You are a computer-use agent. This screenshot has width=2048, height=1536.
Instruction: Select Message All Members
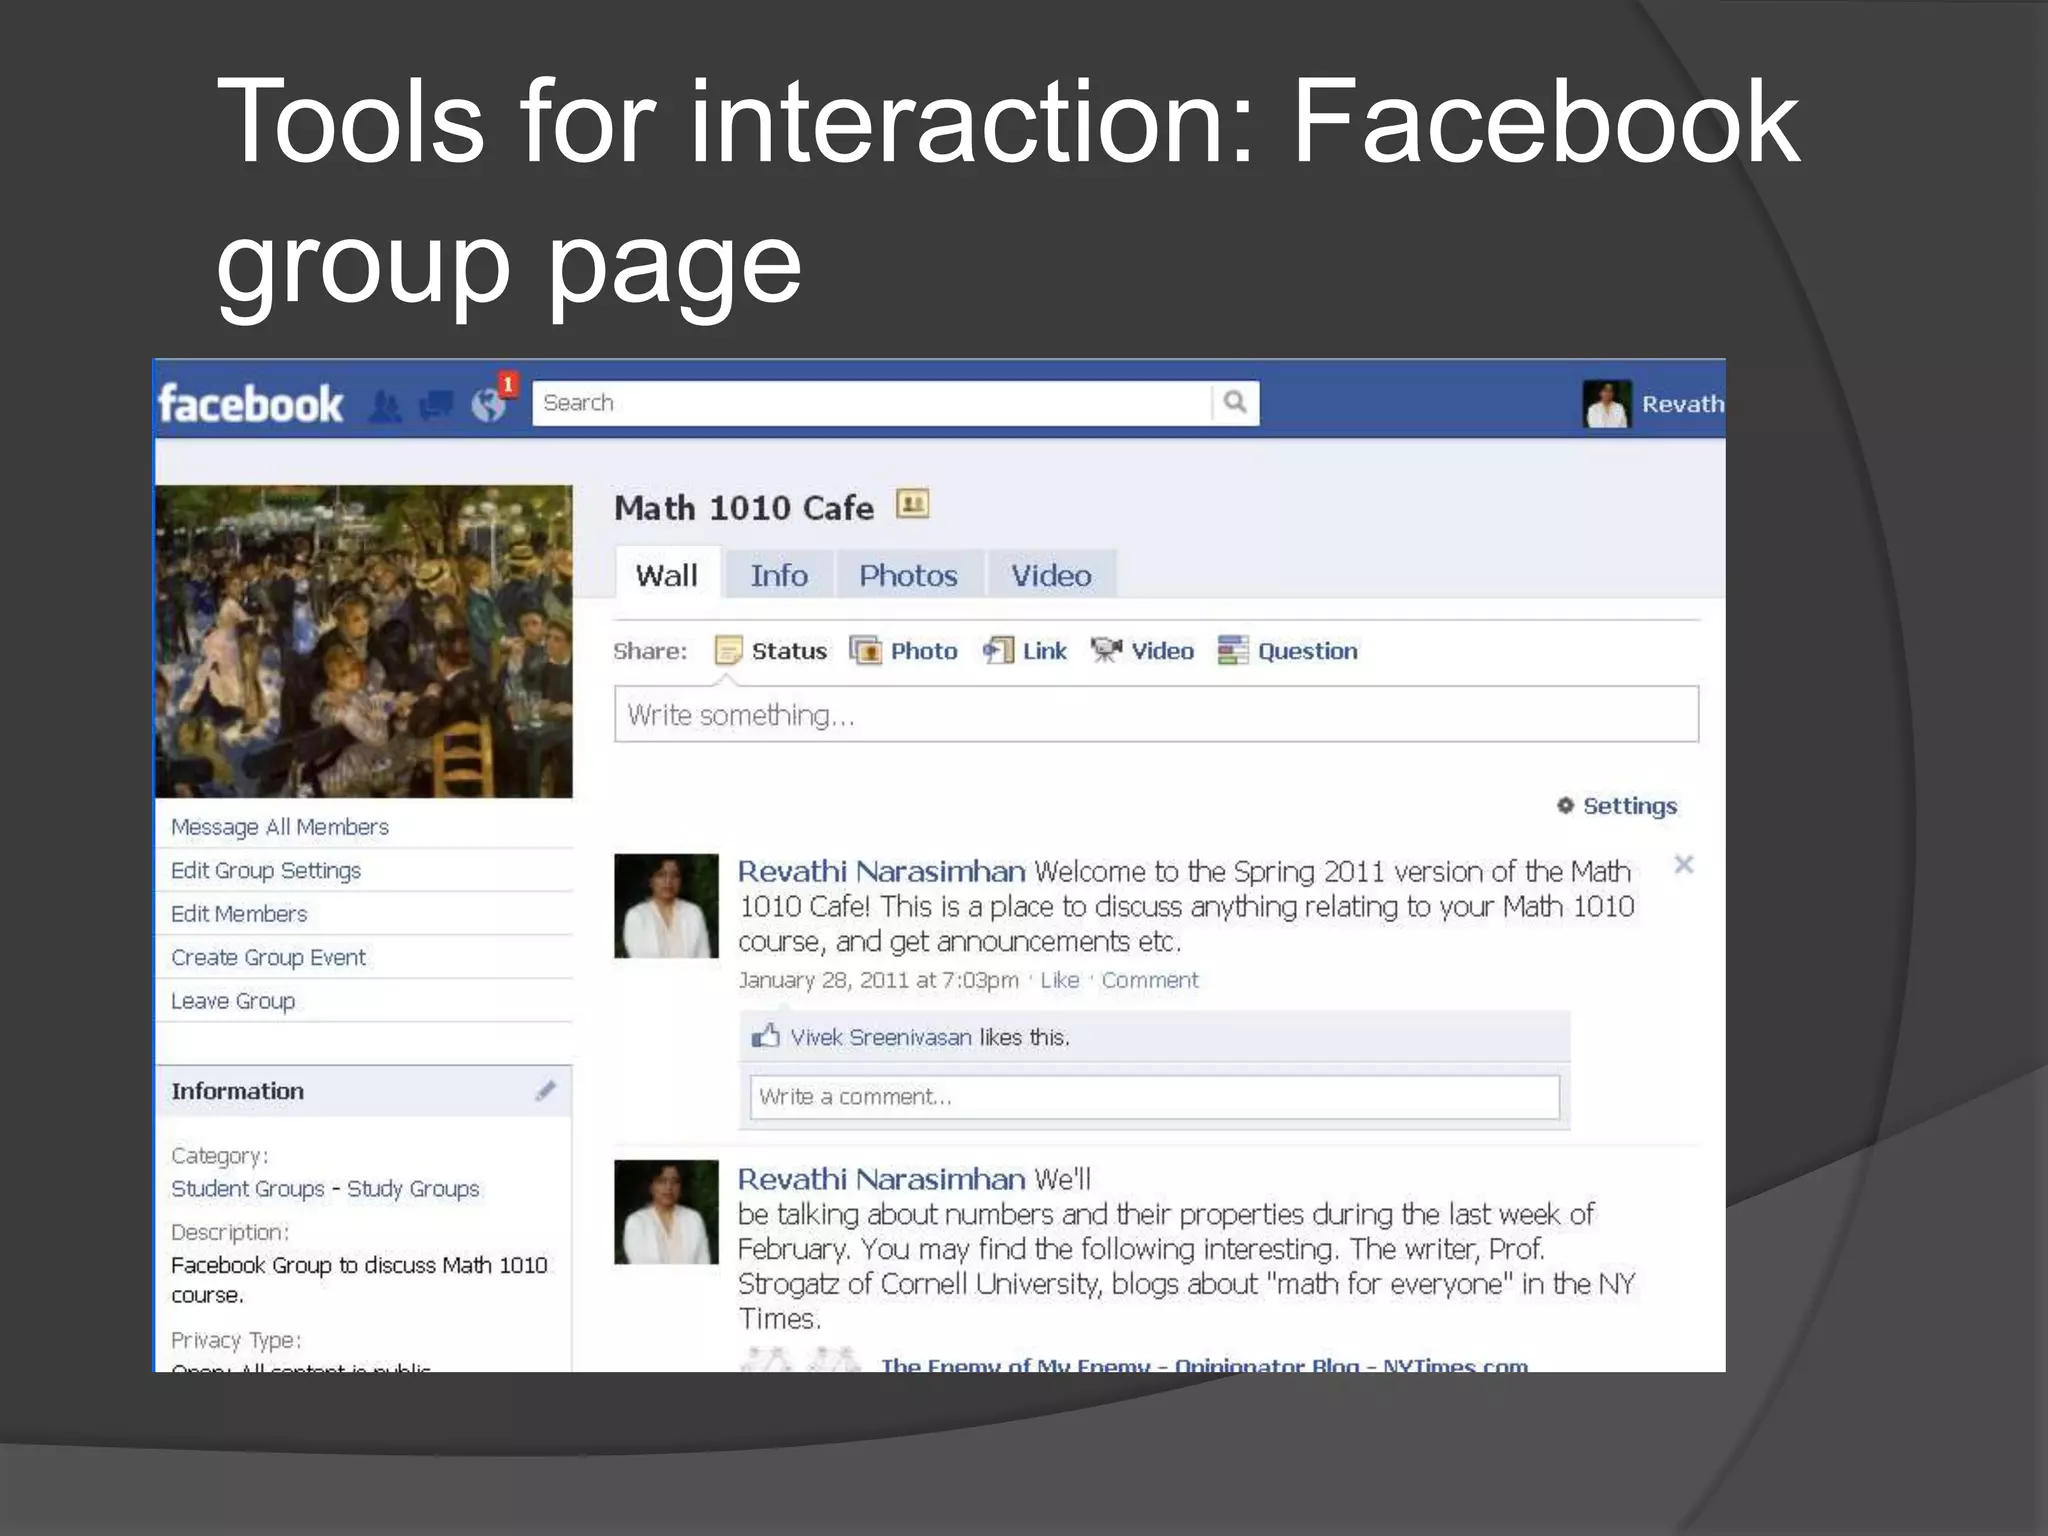pyautogui.click(x=280, y=827)
